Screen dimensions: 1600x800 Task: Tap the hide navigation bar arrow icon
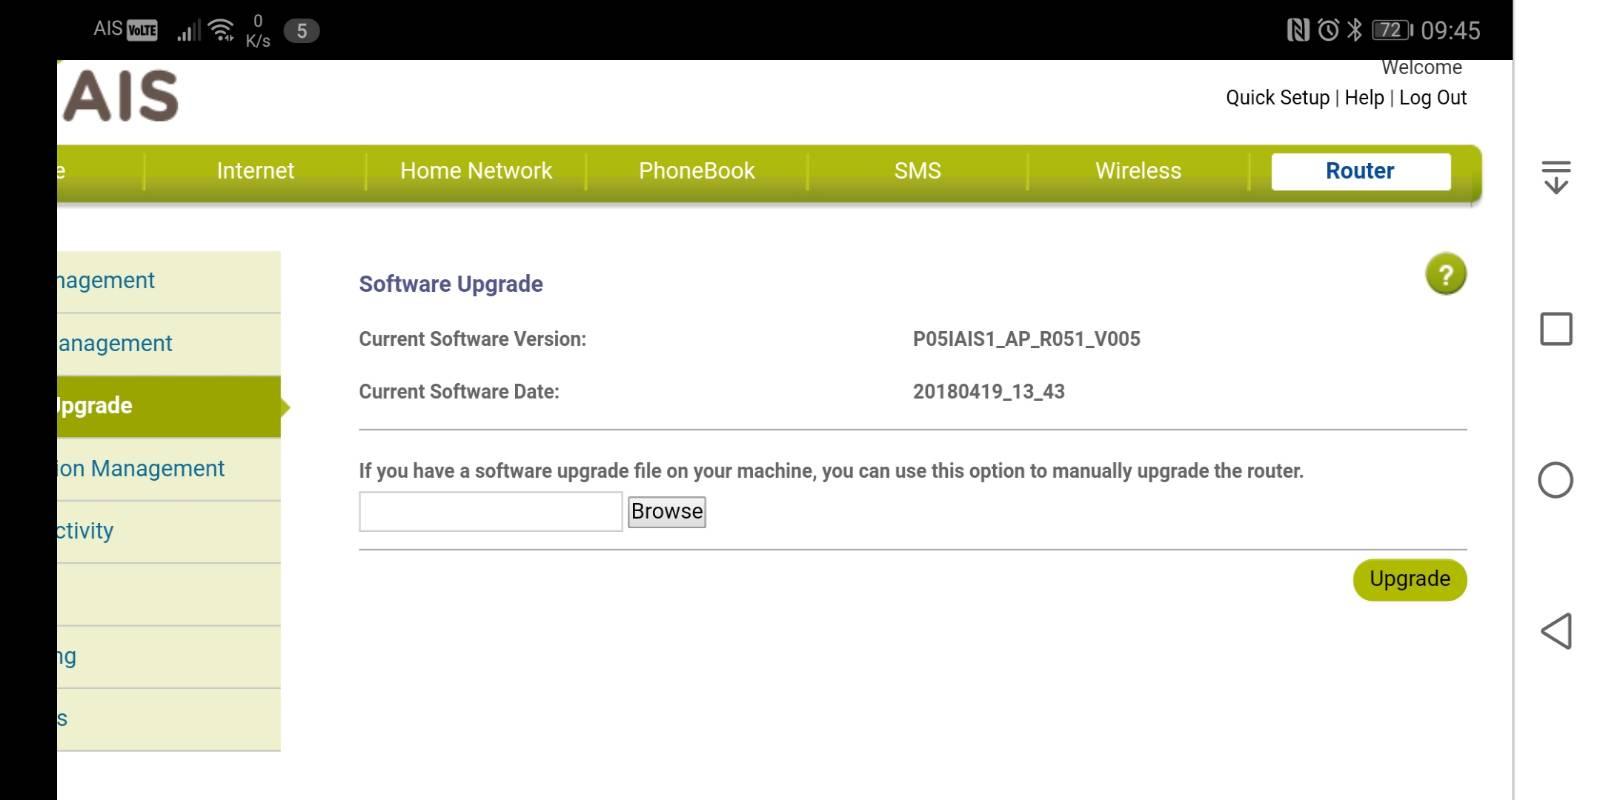tap(1556, 177)
